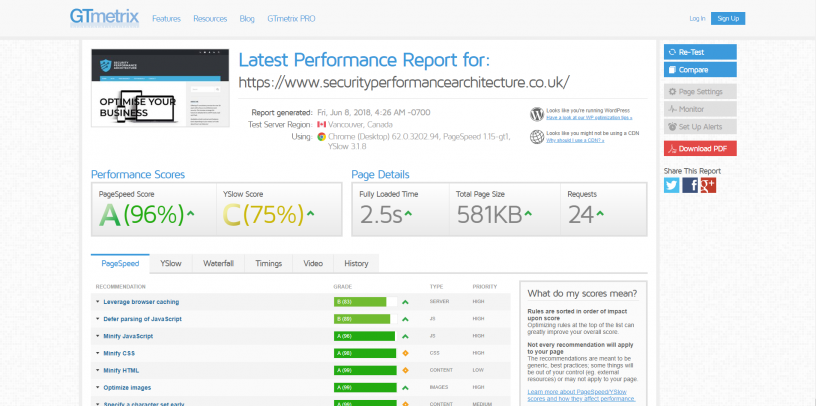This screenshot has width=816, height=406.
Task: Share report on Twitter
Action: click(x=672, y=185)
